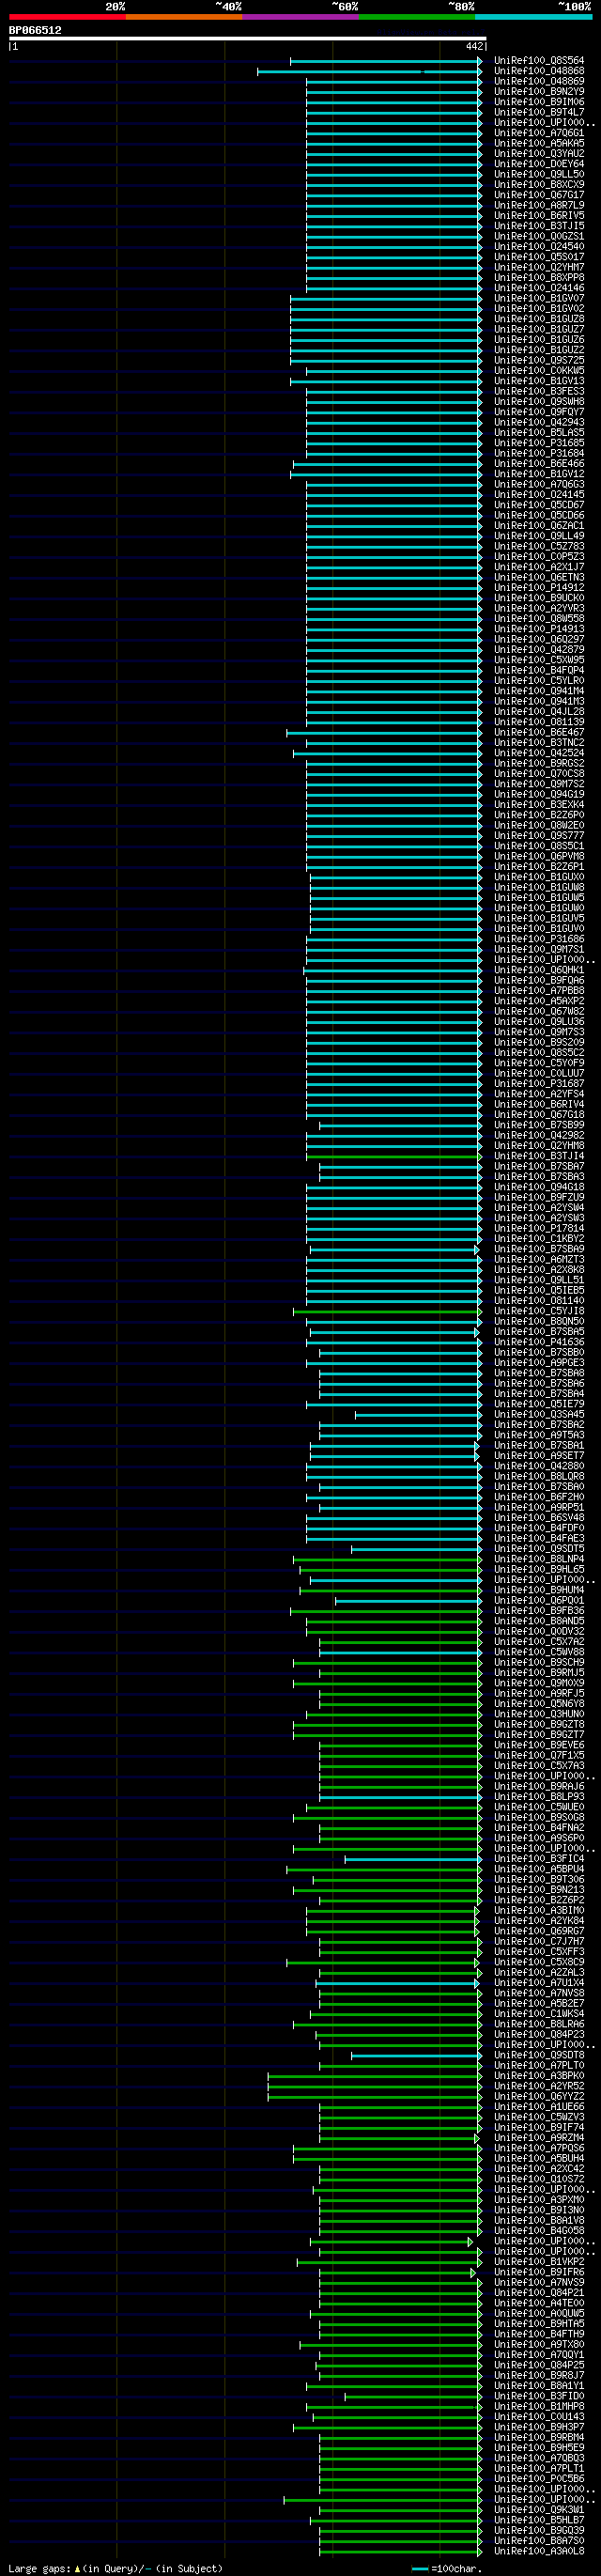This screenshot has width=601, height=2576.
Task: Open hit UniRef100_Q6PQ01
Action: (539, 1601)
